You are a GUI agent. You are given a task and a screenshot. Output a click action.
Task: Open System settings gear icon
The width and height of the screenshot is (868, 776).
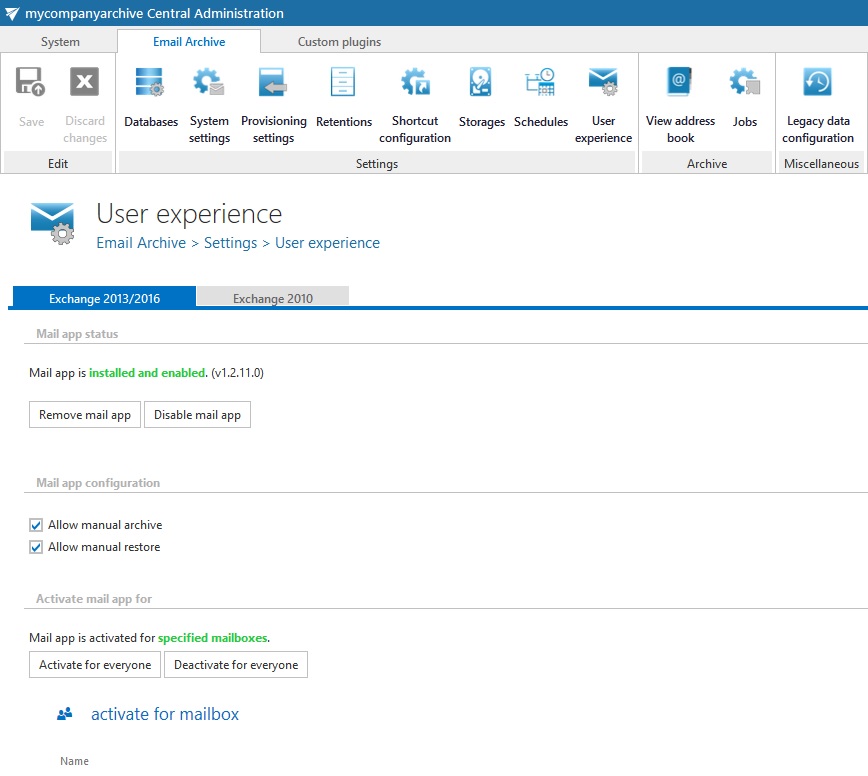point(209,82)
